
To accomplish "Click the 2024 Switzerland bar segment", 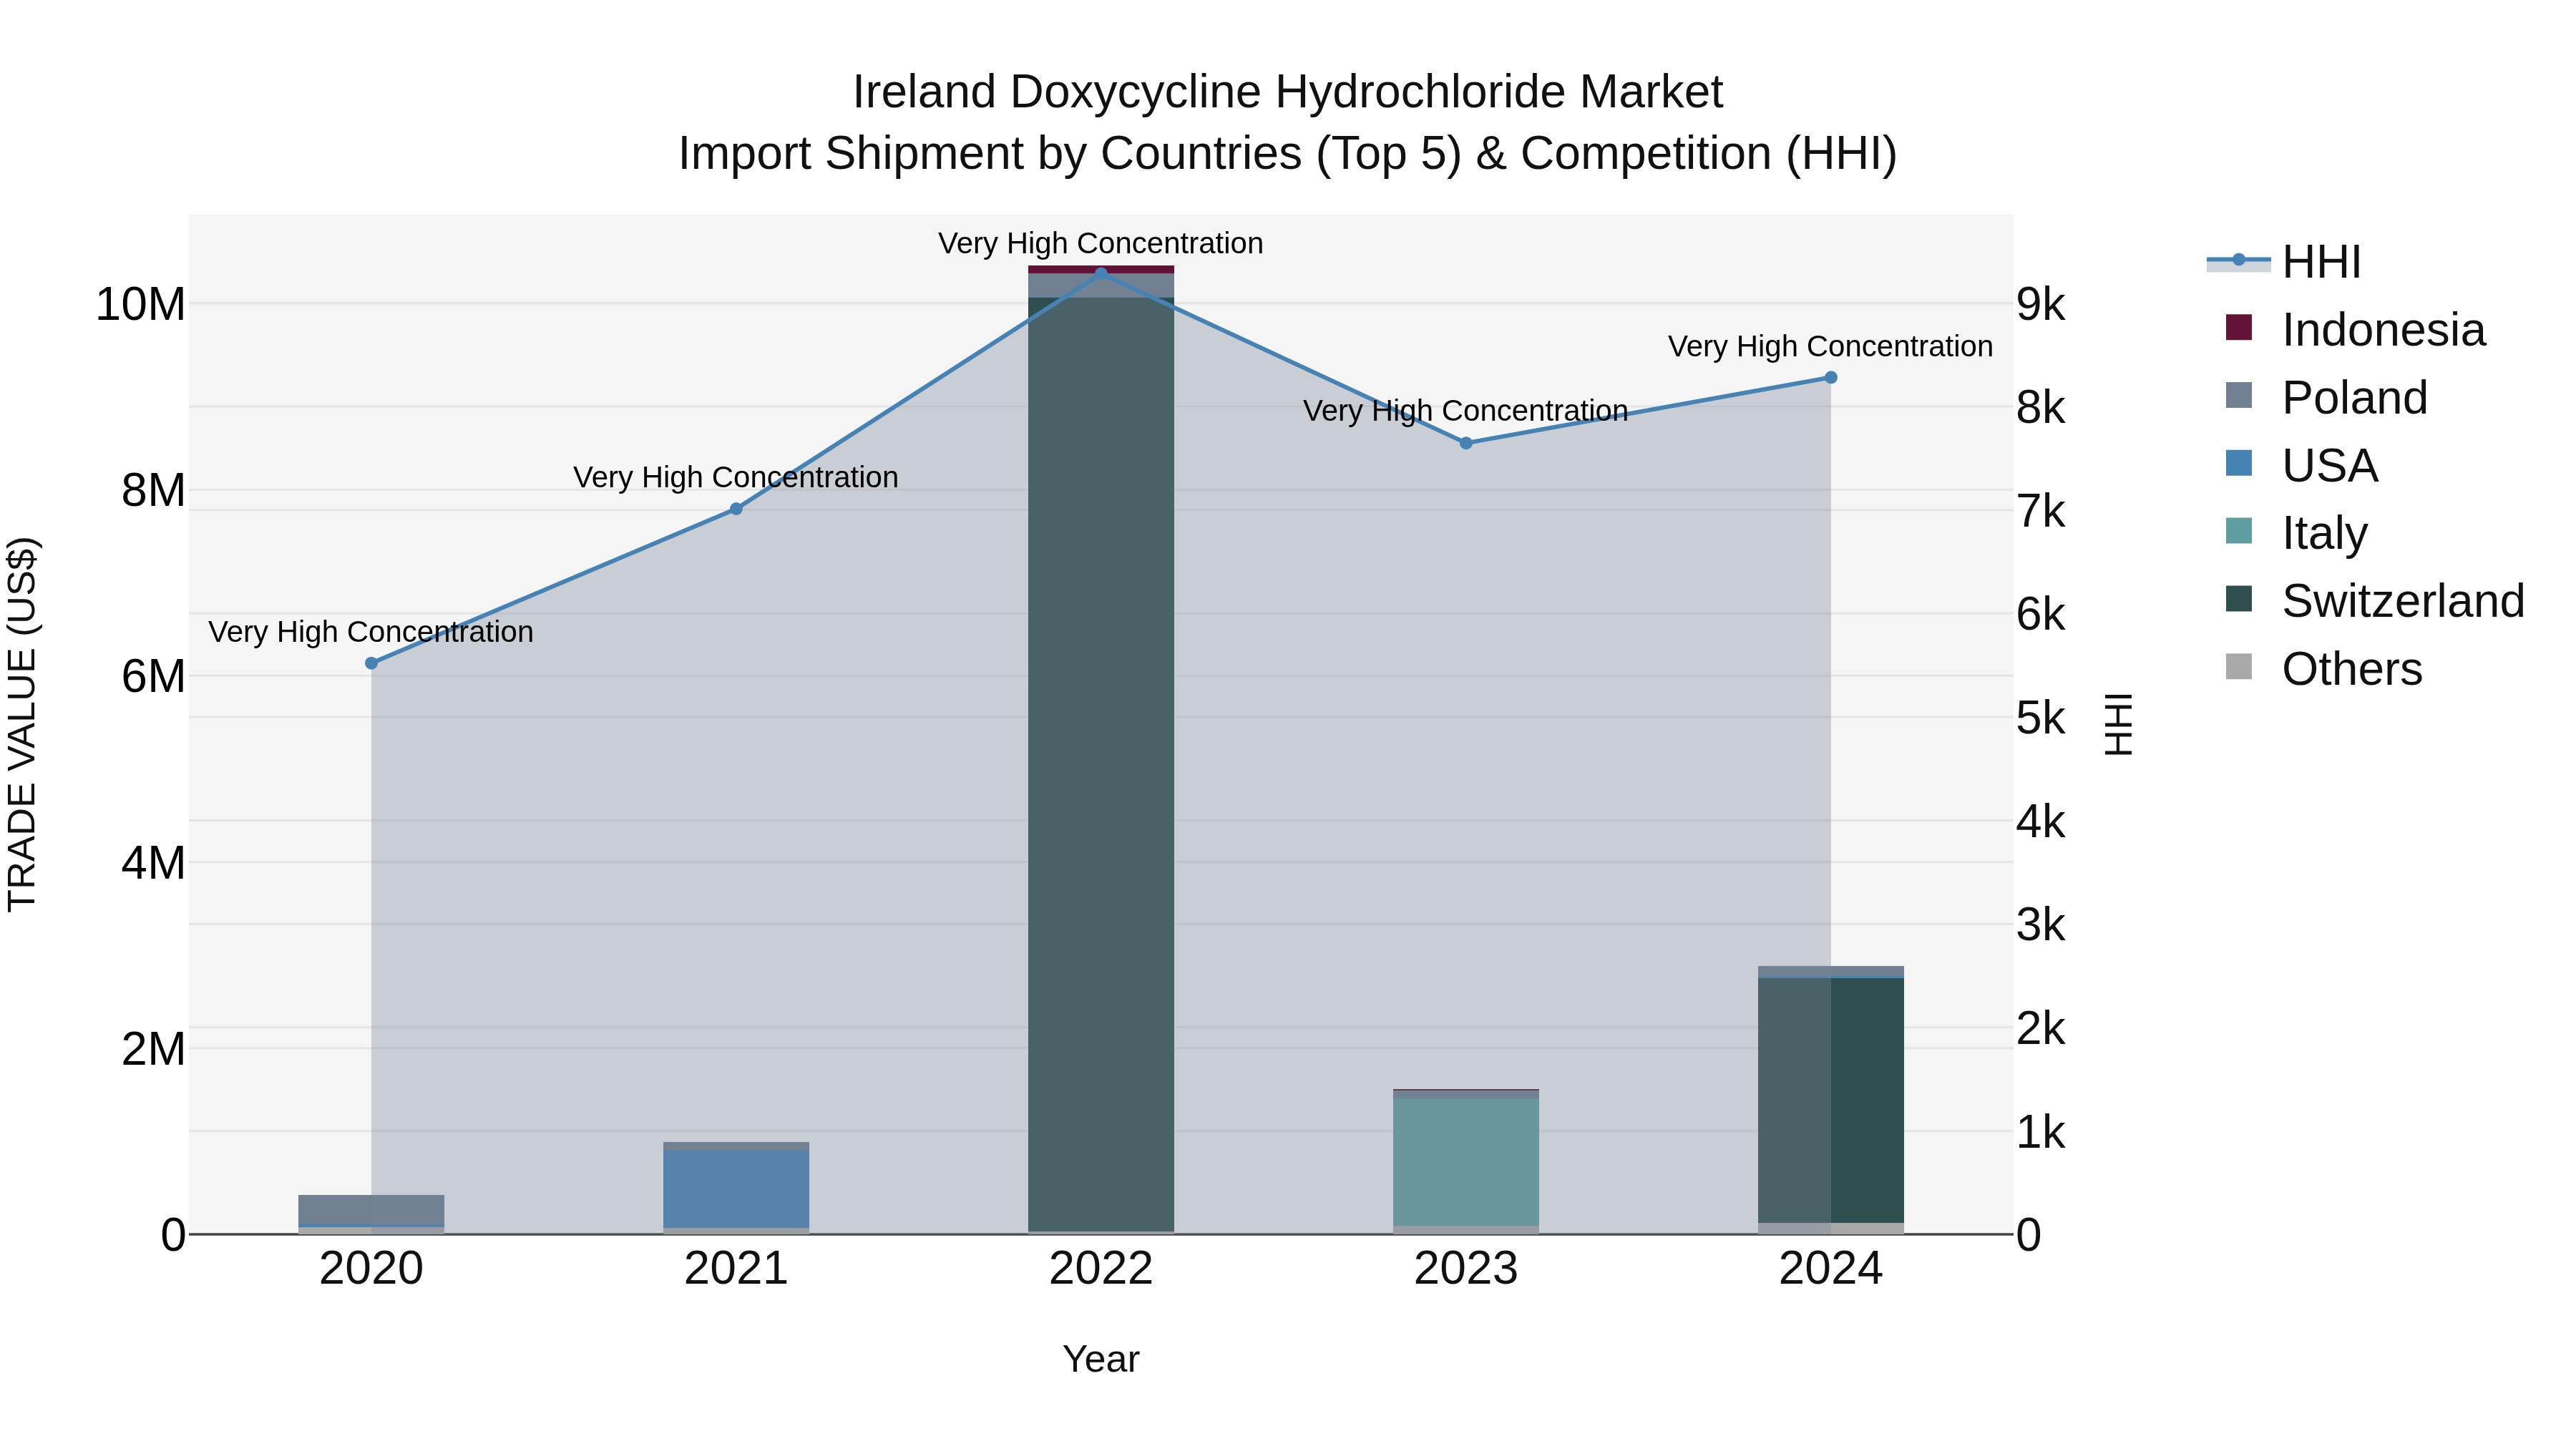I will coord(1831,1100).
